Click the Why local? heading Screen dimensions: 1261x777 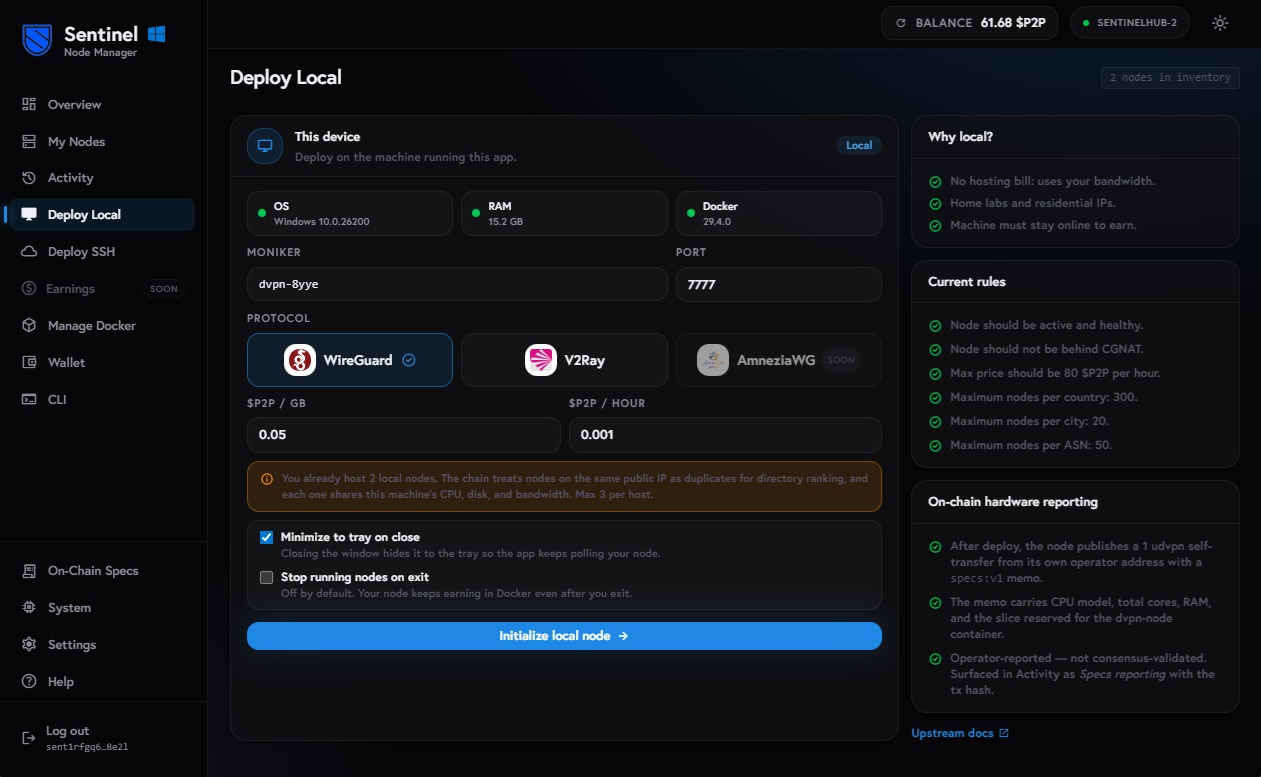(x=960, y=137)
